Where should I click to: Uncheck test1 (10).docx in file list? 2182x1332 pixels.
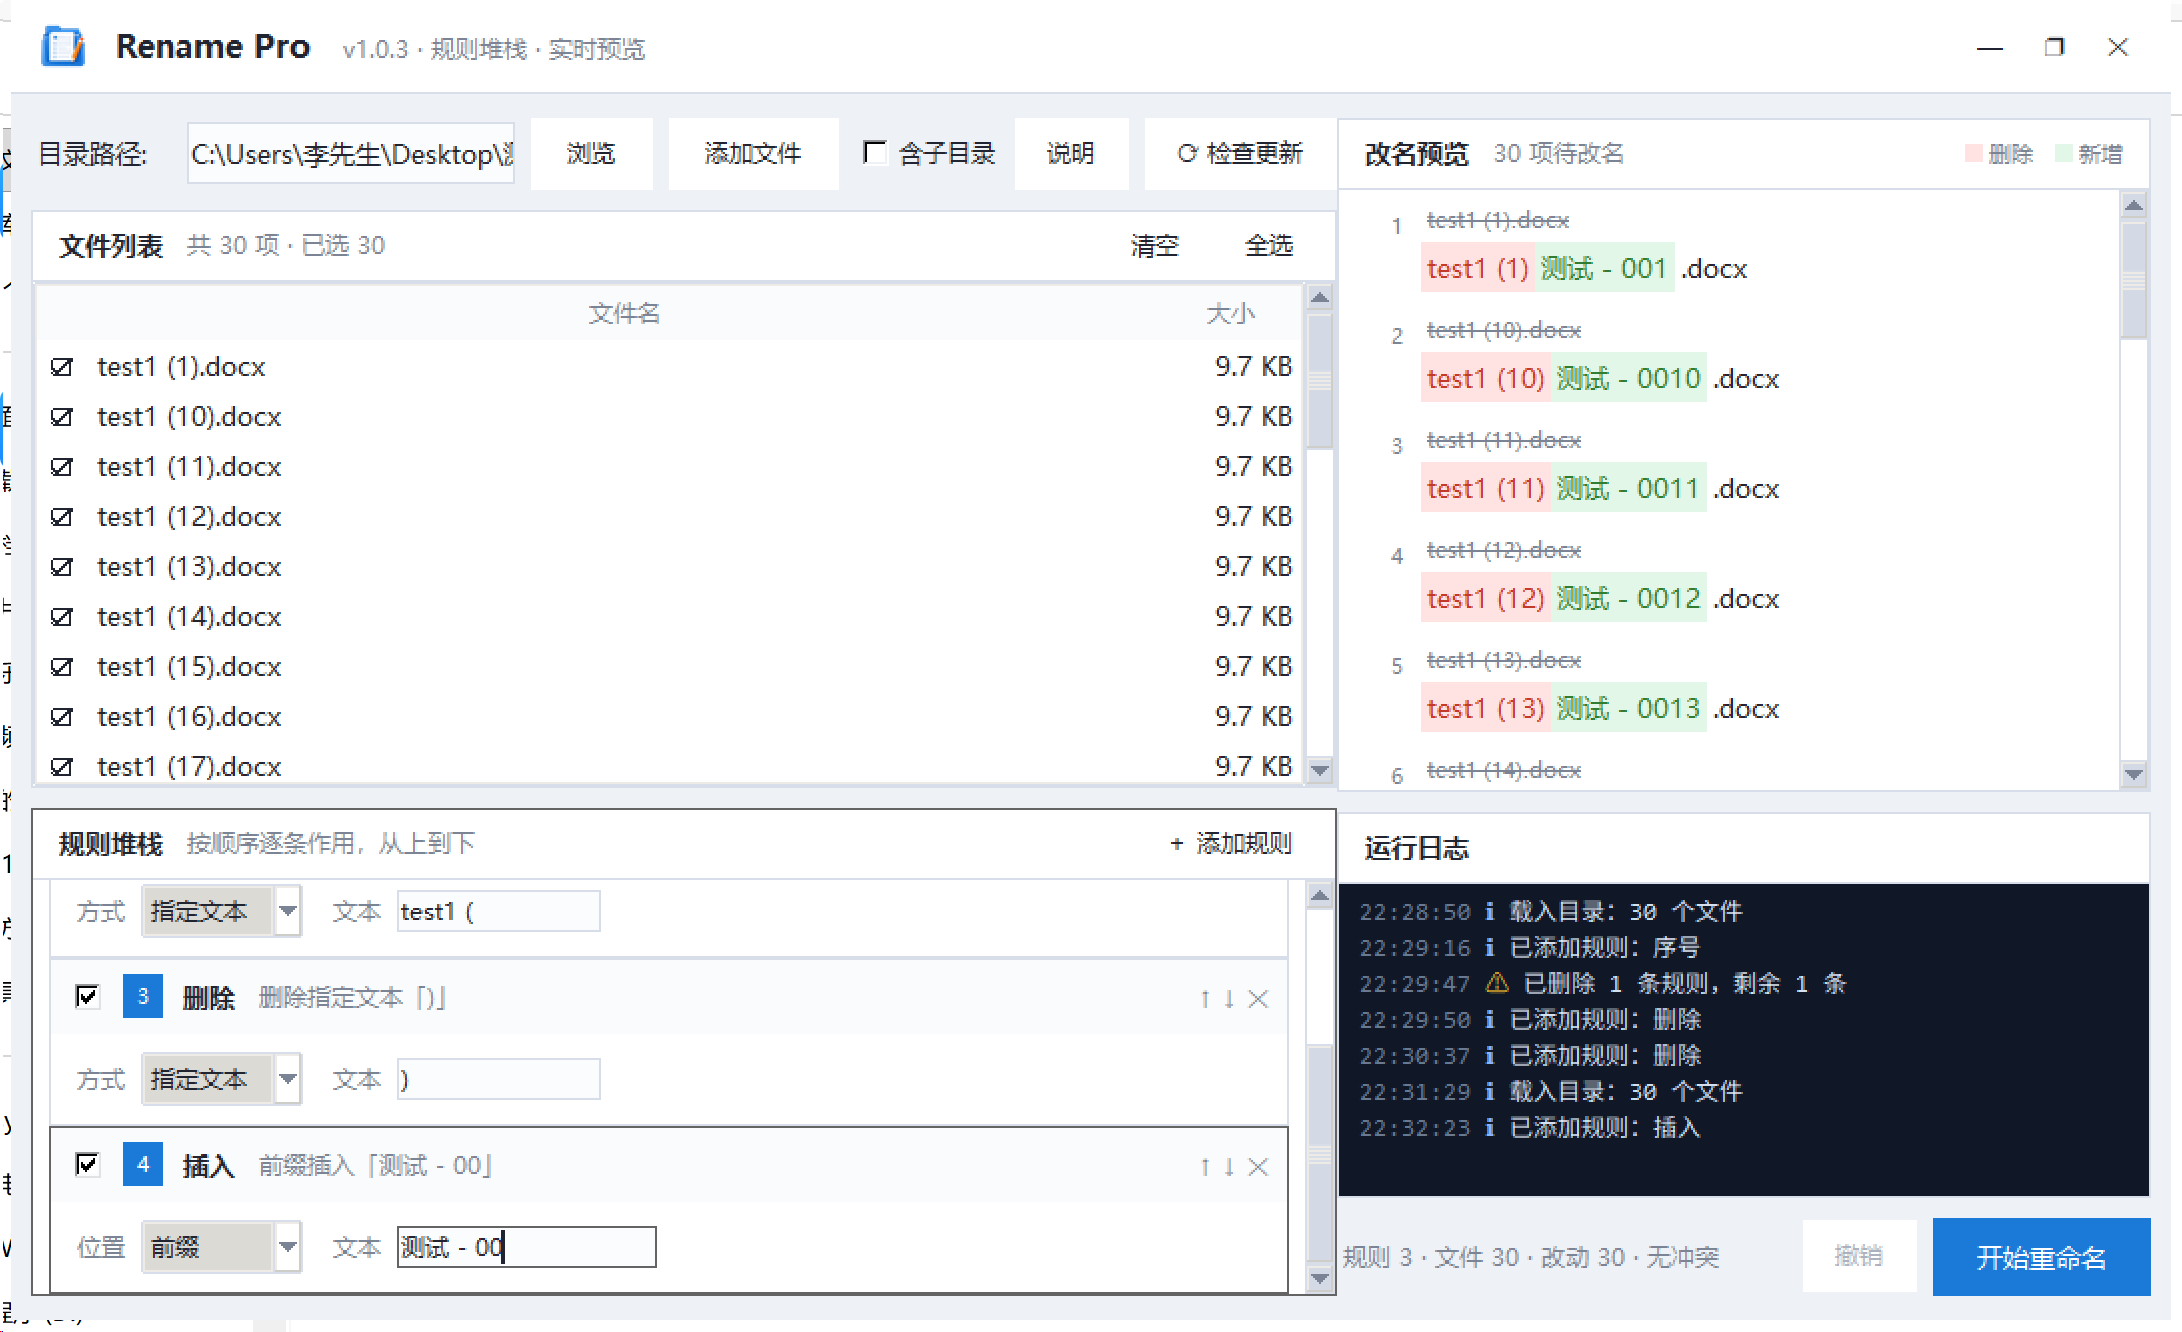click(x=62, y=417)
